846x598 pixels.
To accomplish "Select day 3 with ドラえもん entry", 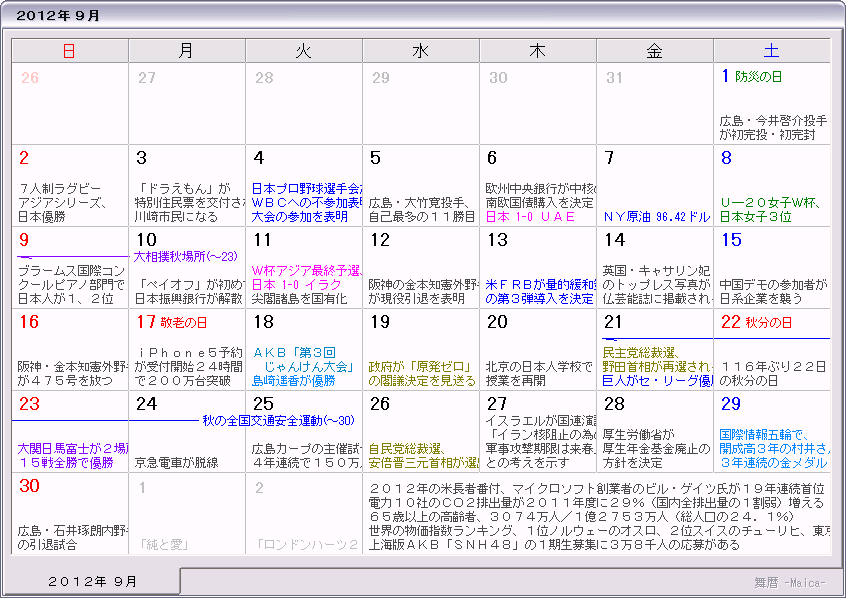I will click(187, 186).
